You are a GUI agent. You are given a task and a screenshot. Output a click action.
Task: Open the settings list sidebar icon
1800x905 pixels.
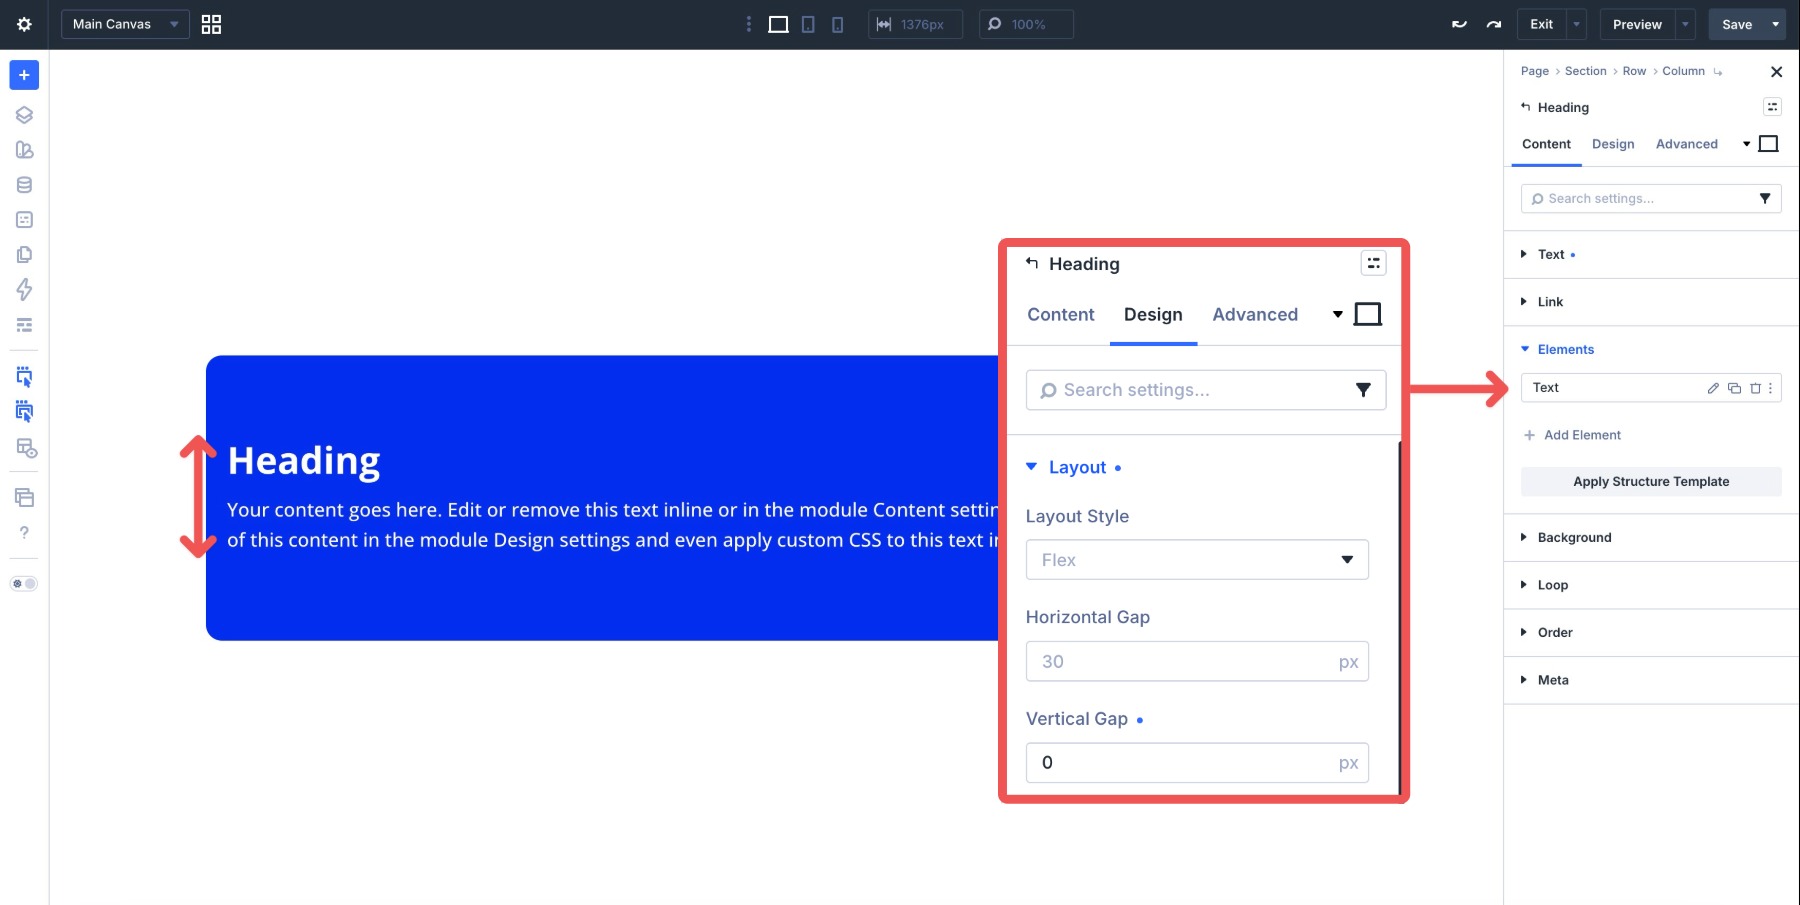(24, 325)
